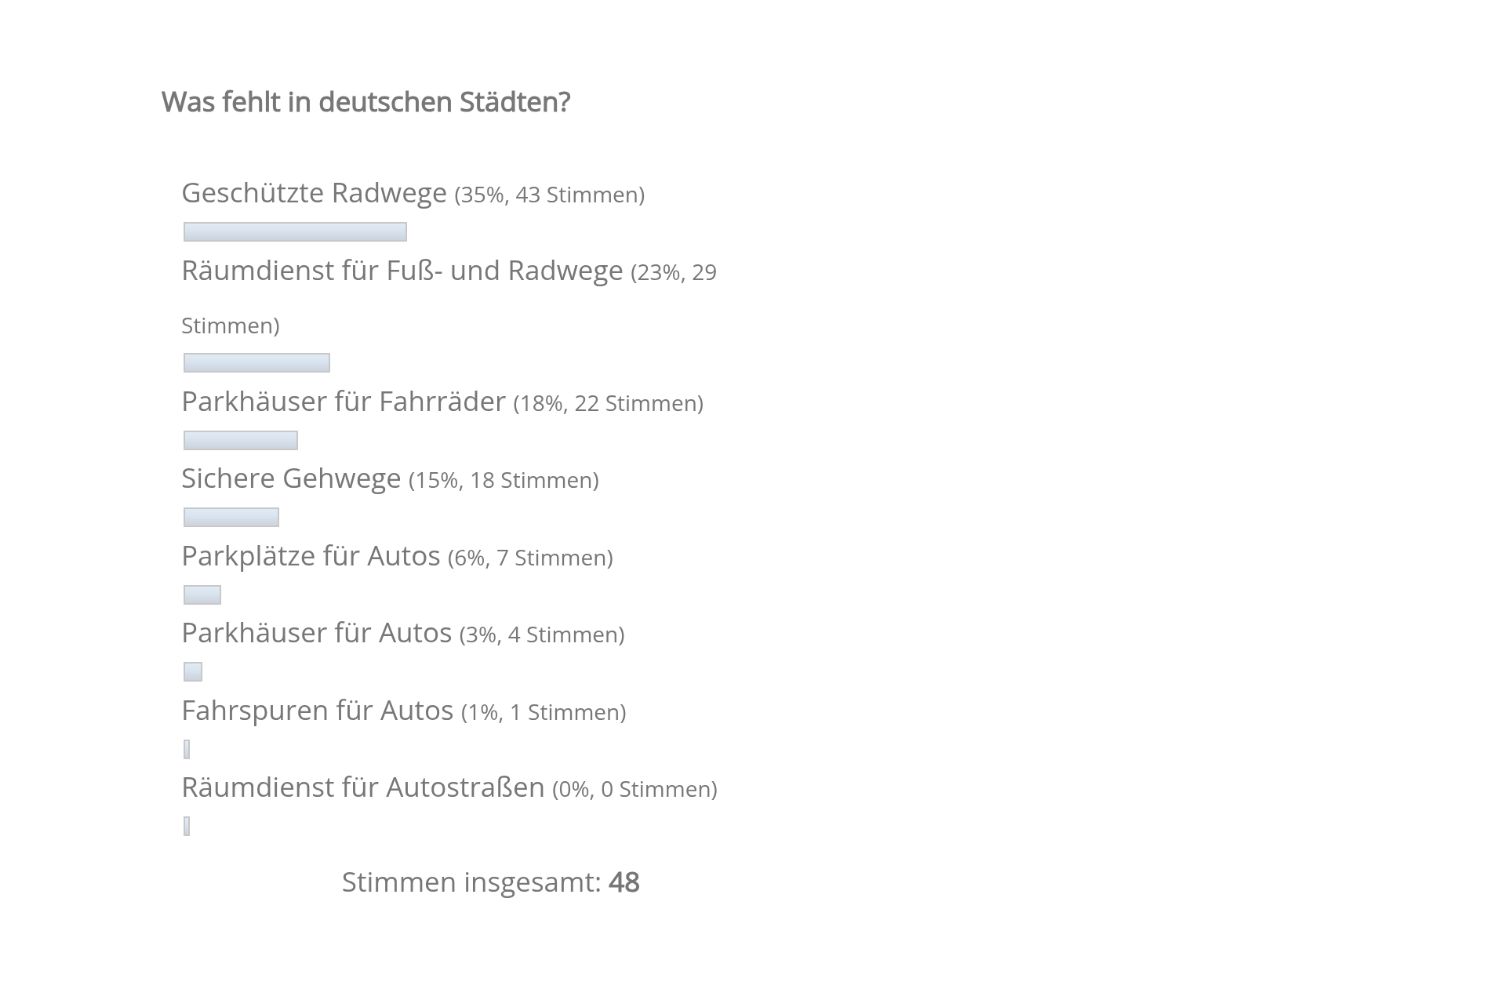Click the '(35%, 43 Stimmen)' vote count
1500x1000 pixels.
click(549, 195)
